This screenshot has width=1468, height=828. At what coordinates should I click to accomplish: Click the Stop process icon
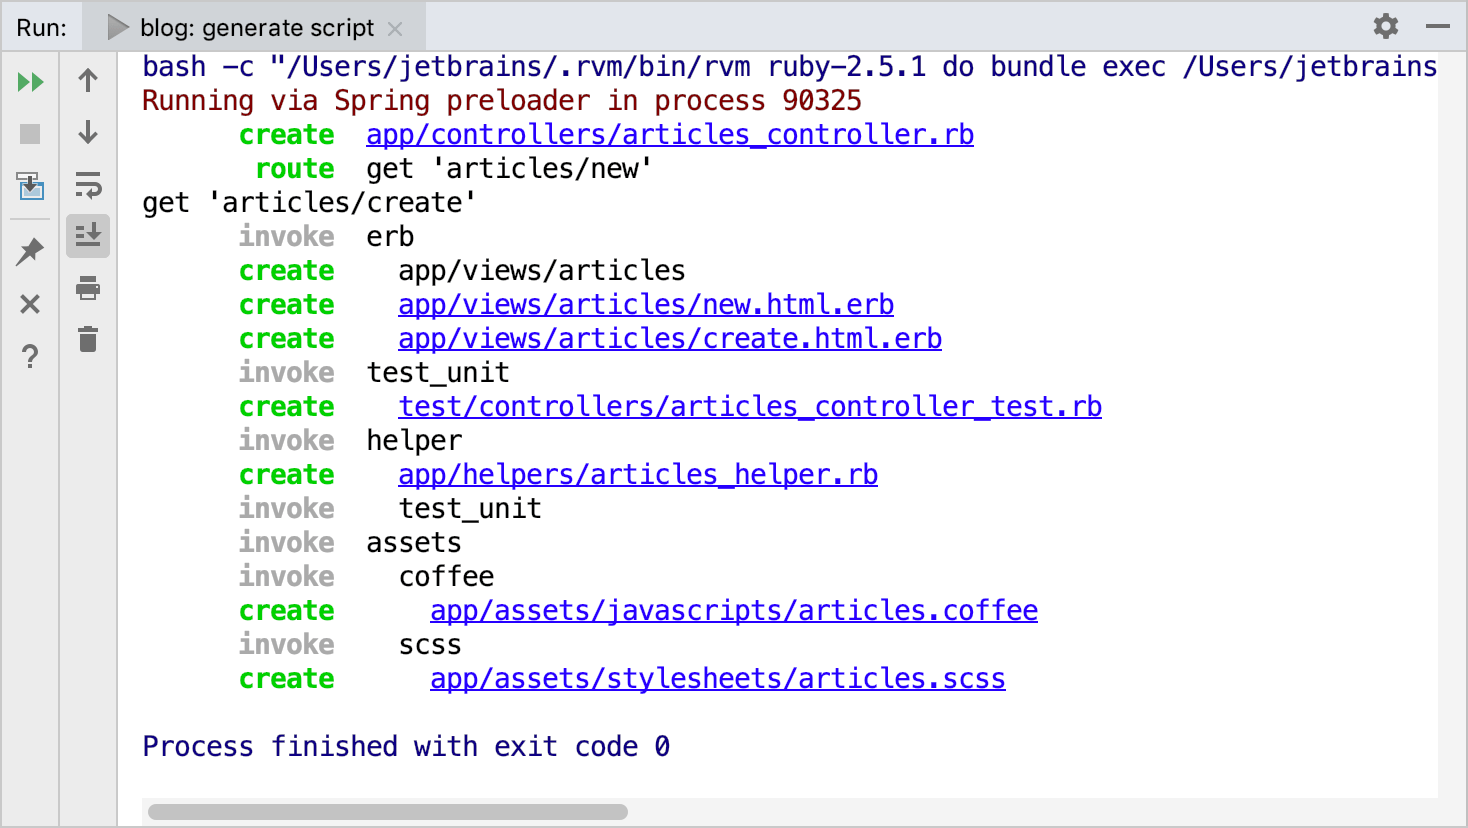pyautogui.click(x=30, y=133)
